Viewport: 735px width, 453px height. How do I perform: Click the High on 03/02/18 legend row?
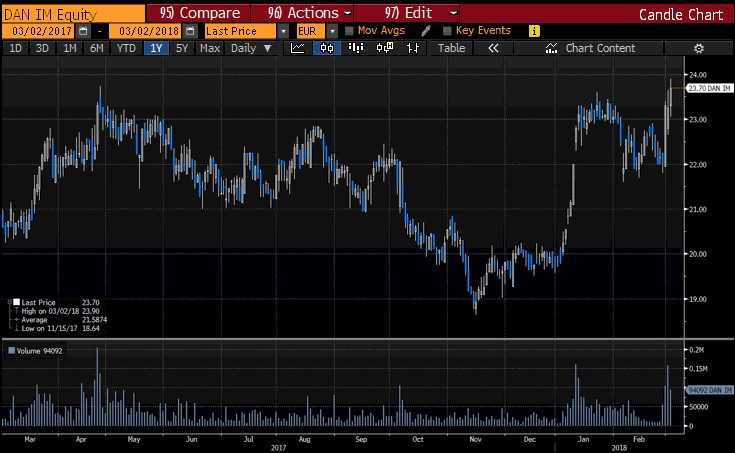[x=58, y=311]
